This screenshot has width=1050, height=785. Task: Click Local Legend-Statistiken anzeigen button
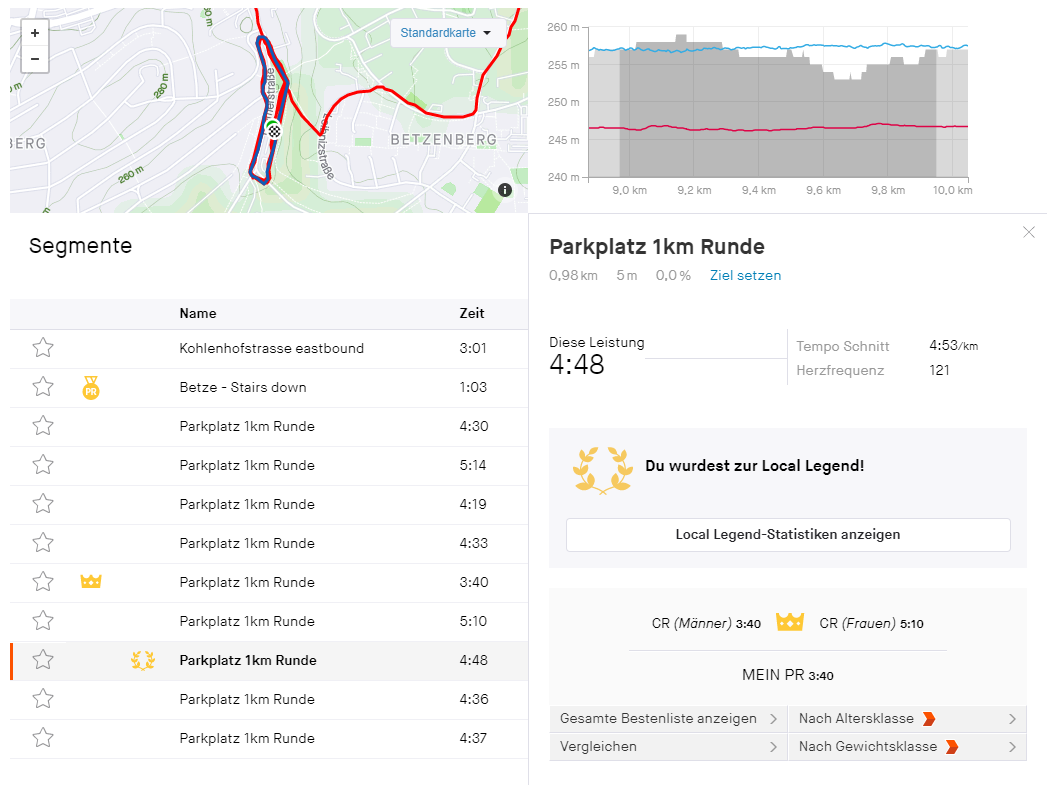788,535
